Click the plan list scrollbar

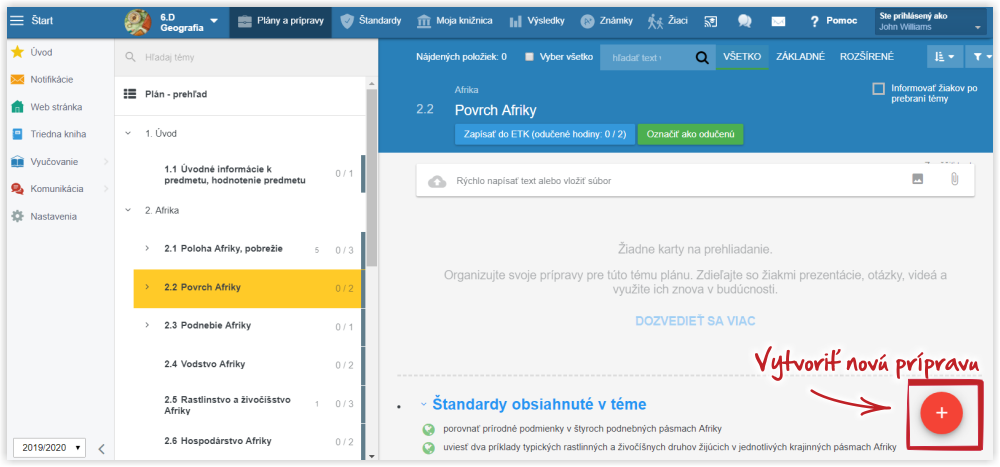pyautogui.click(x=372, y=179)
